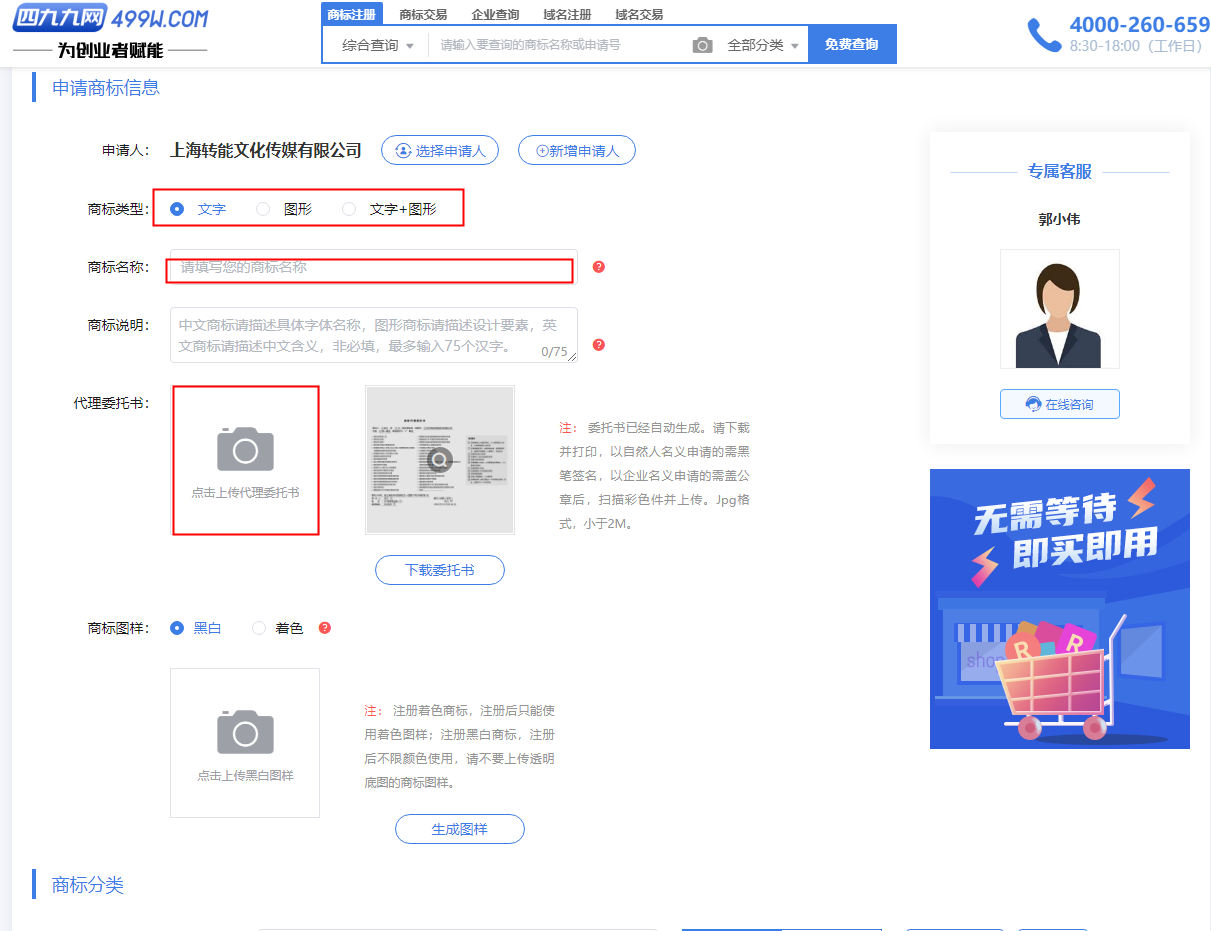Click the camera image-search icon in search bar
1211x931 pixels.
click(x=703, y=45)
